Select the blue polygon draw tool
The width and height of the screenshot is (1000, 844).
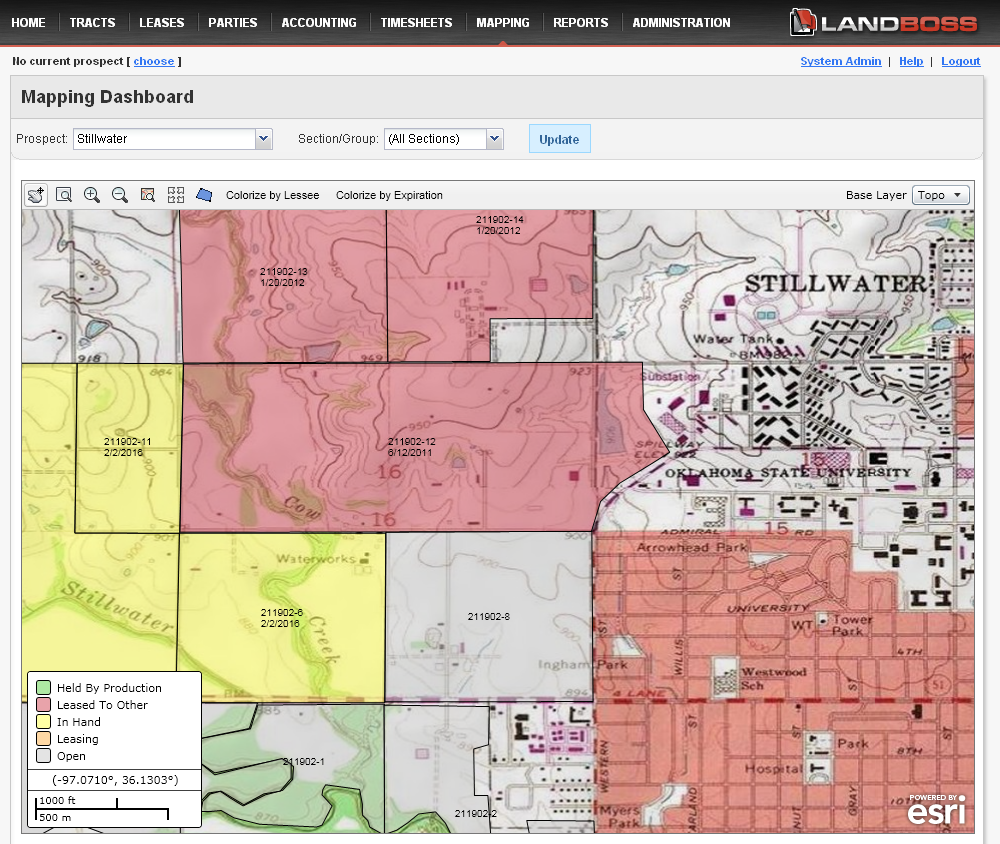[204, 195]
